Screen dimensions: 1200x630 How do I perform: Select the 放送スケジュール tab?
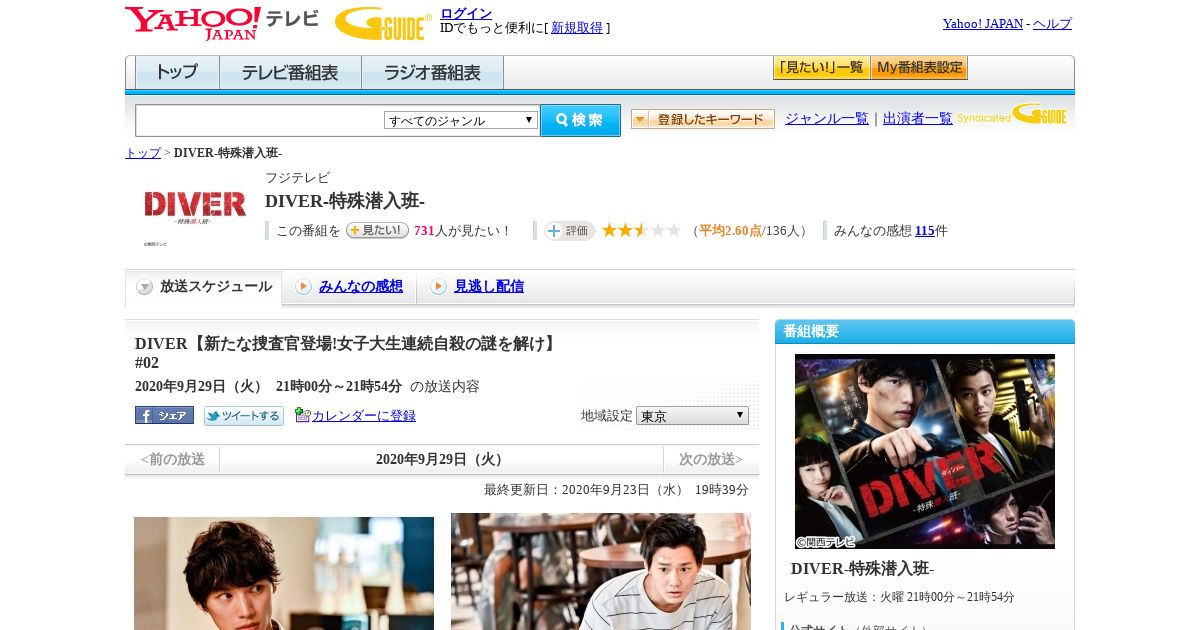click(x=204, y=287)
